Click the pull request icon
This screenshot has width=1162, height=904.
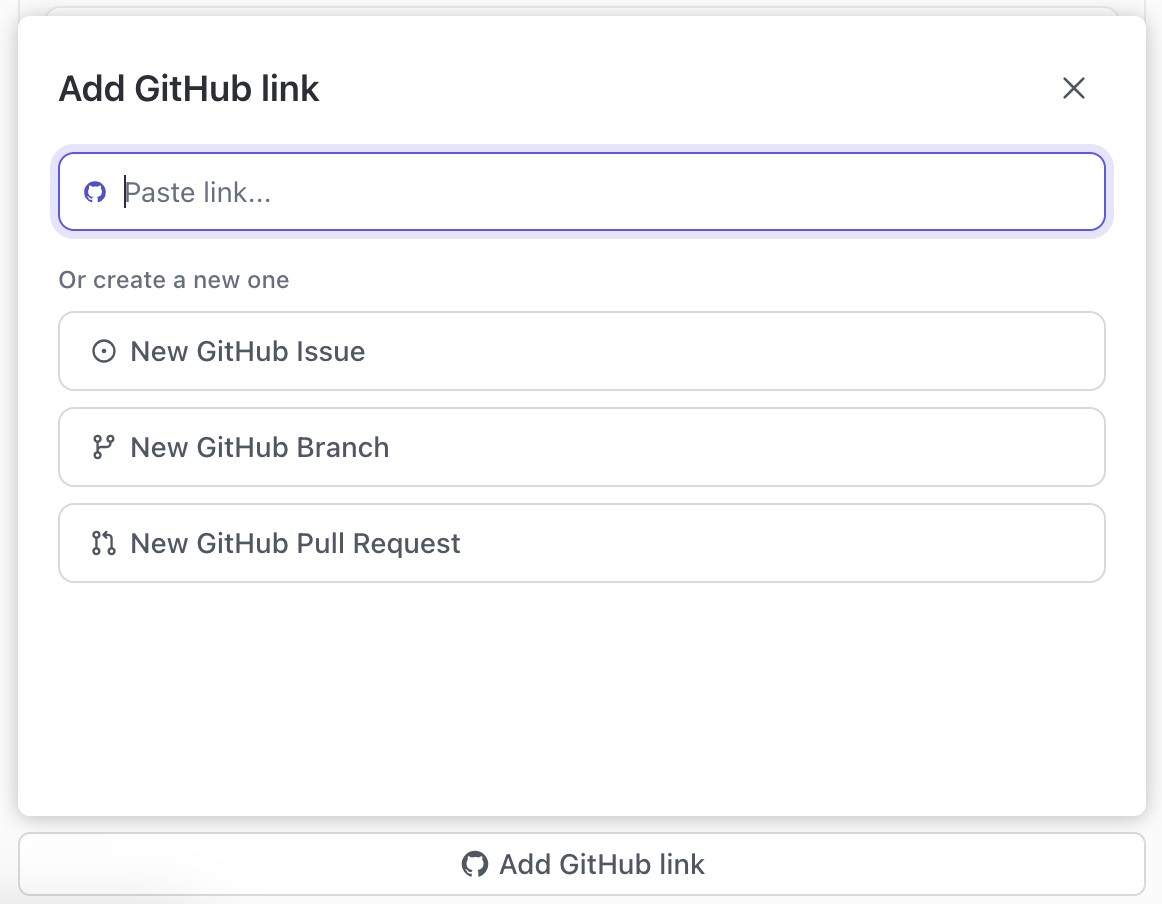(x=103, y=543)
